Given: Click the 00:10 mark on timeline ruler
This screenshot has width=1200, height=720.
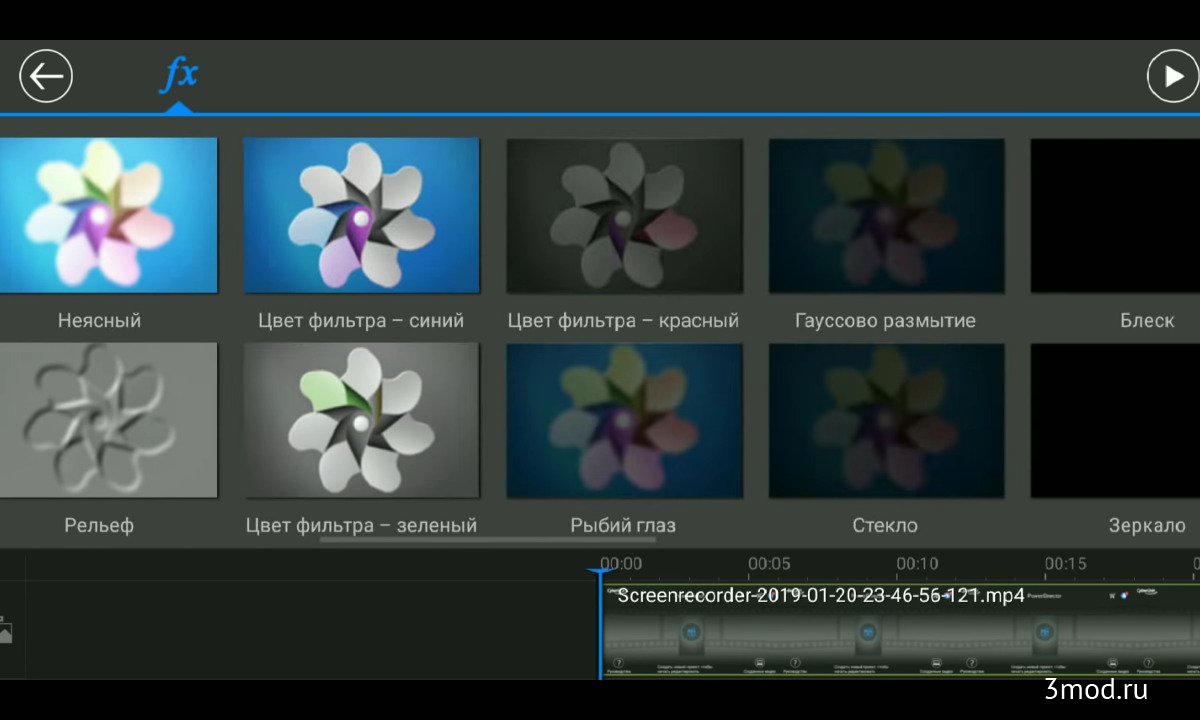Looking at the screenshot, I should click(917, 565).
